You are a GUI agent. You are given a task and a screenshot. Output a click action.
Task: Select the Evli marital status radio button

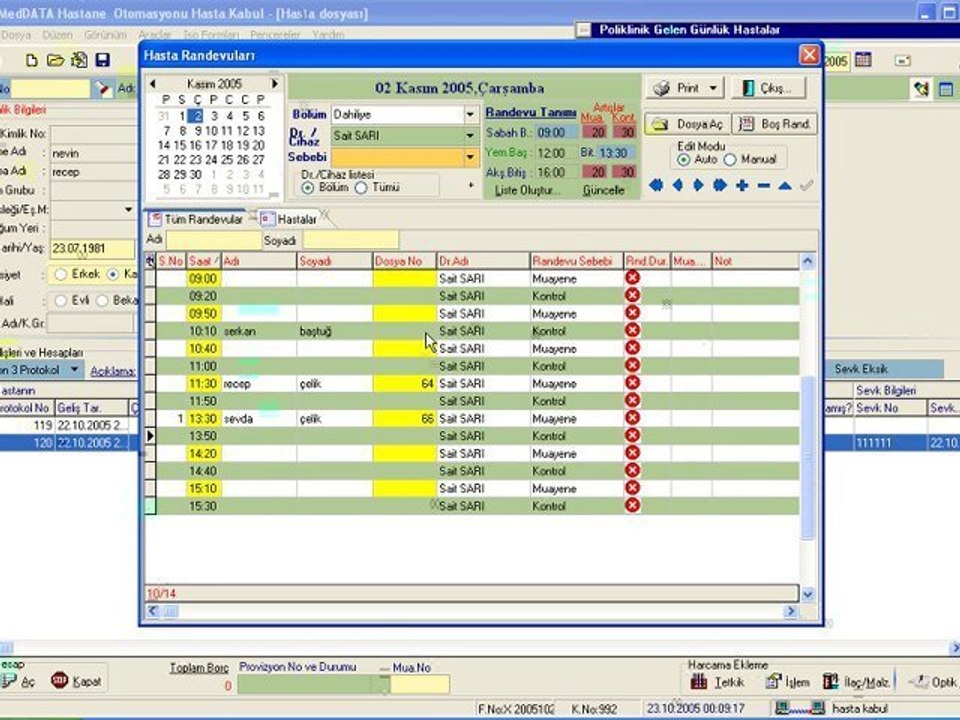60,301
